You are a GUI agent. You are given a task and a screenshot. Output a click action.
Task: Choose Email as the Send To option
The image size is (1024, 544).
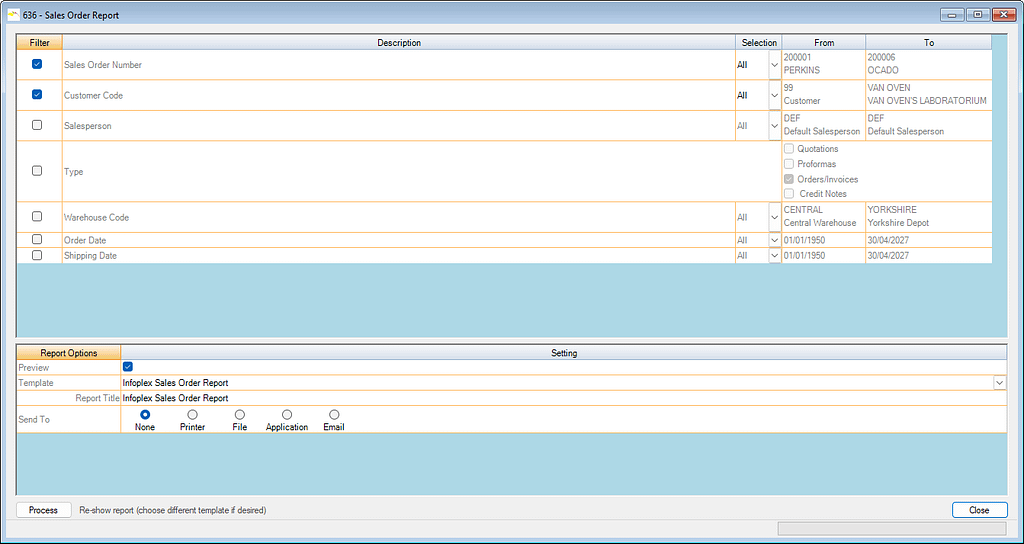click(334, 415)
